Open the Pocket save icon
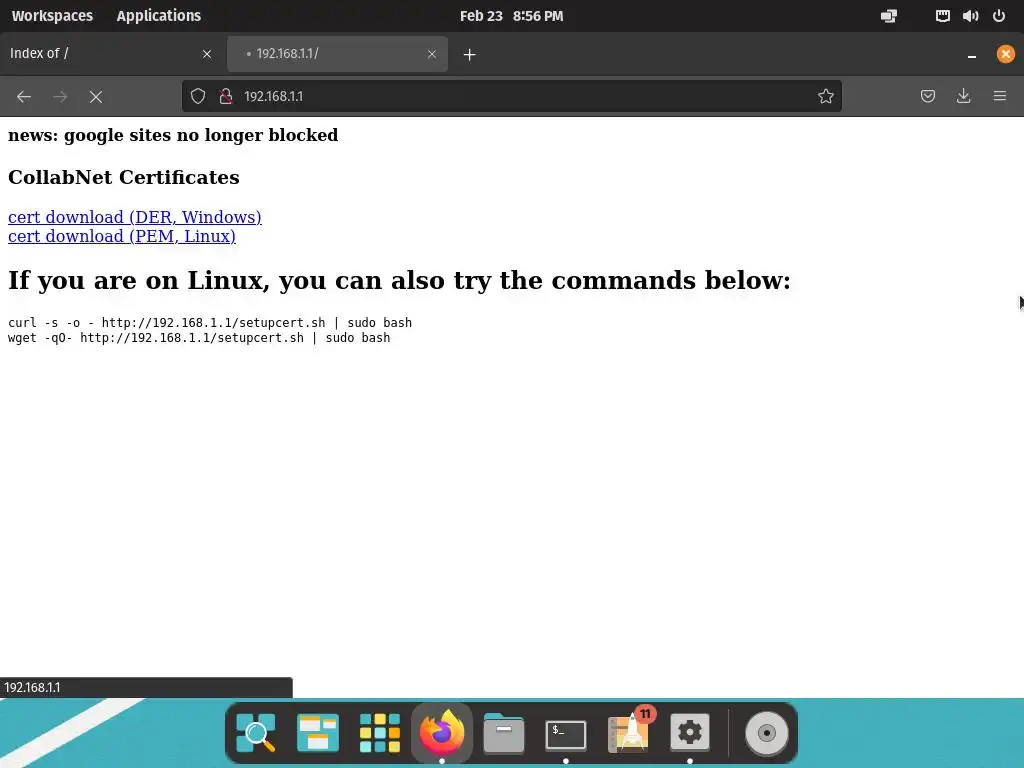Viewport: 1024px width, 768px height. [x=927, y=97]
